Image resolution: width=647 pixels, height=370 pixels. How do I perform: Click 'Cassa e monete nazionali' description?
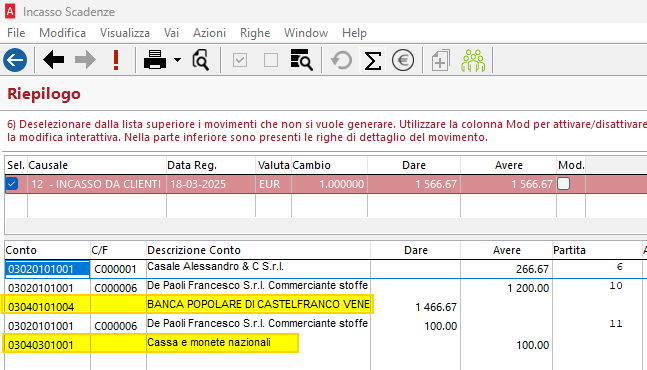point(209,342)
